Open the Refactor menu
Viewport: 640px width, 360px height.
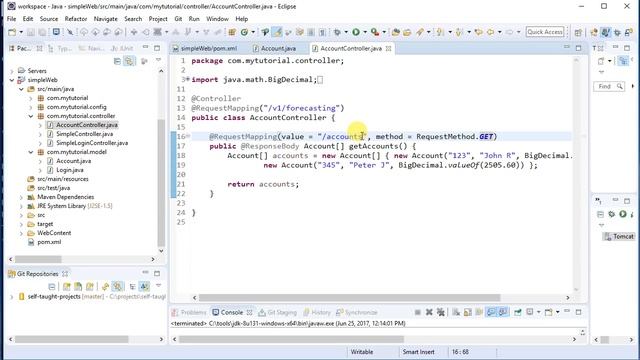[x=76, y=19]
